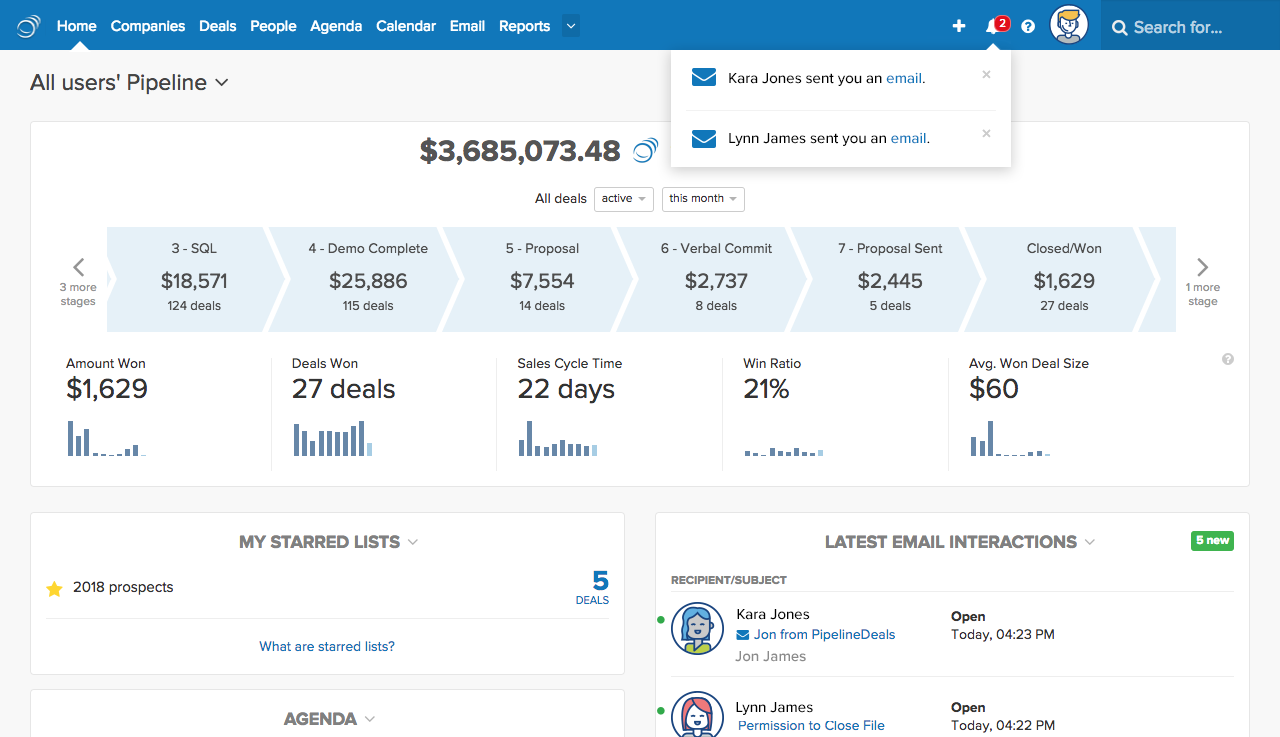
Task: Dismiss the Kara Jones email notification
Action: coord(986,74)
